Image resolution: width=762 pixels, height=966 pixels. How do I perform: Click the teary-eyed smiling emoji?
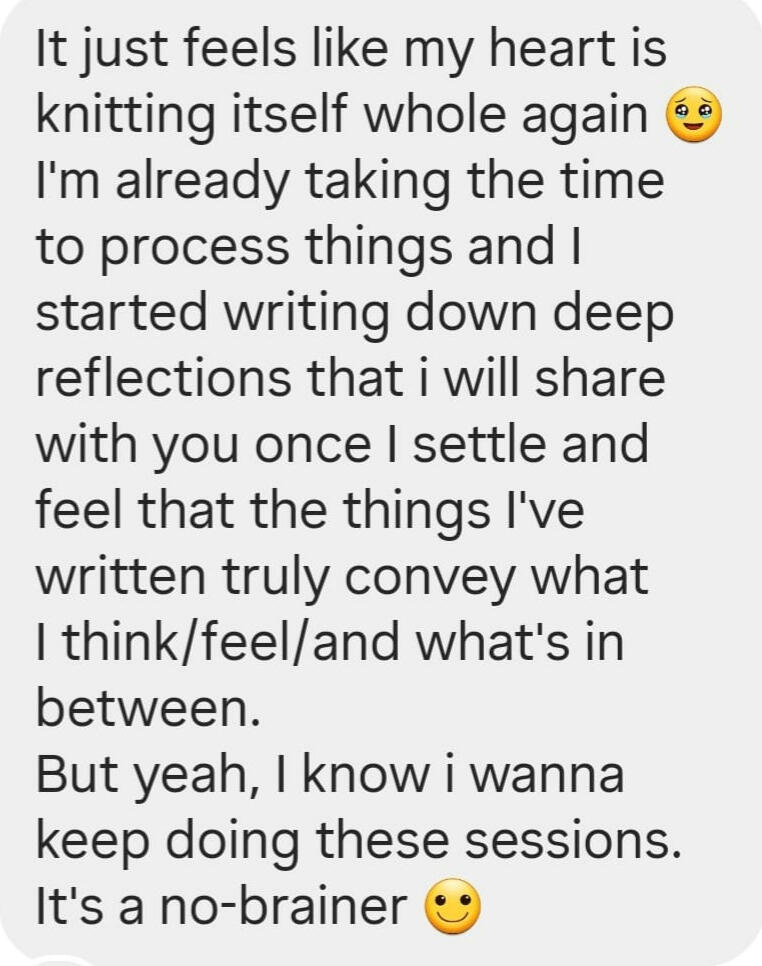pyautogui.click(x=693, y=116)
